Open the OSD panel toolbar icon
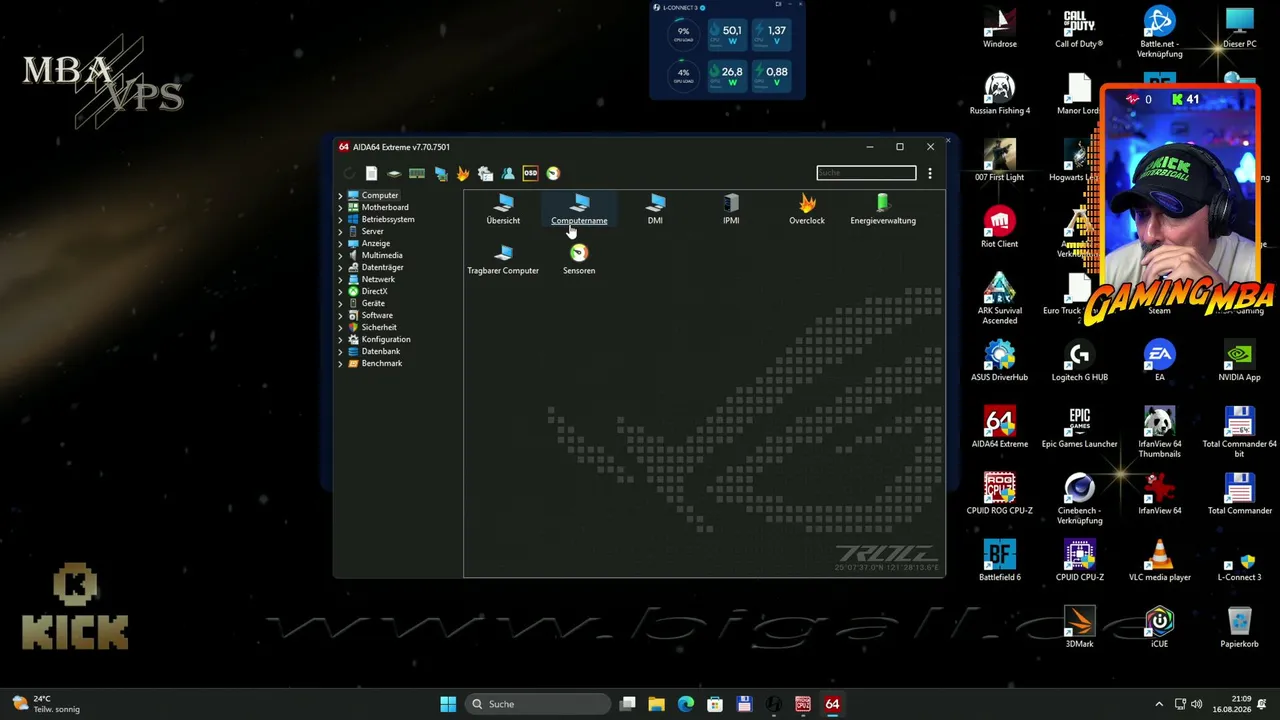 point(530,173)
